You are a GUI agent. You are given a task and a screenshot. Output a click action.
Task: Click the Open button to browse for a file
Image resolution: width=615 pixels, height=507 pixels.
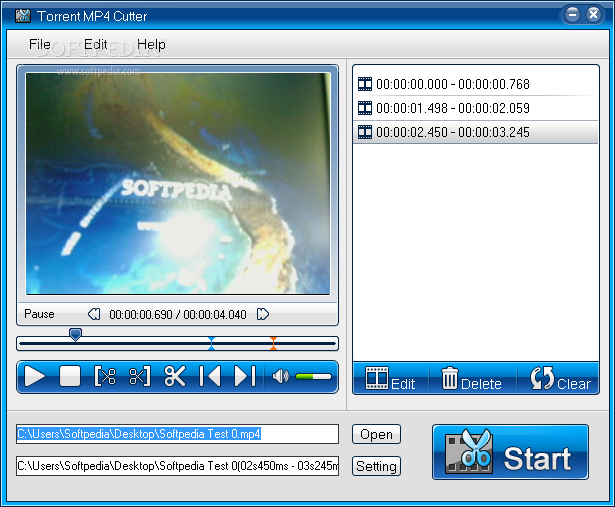pyautogui.click(x=376, y=434)
